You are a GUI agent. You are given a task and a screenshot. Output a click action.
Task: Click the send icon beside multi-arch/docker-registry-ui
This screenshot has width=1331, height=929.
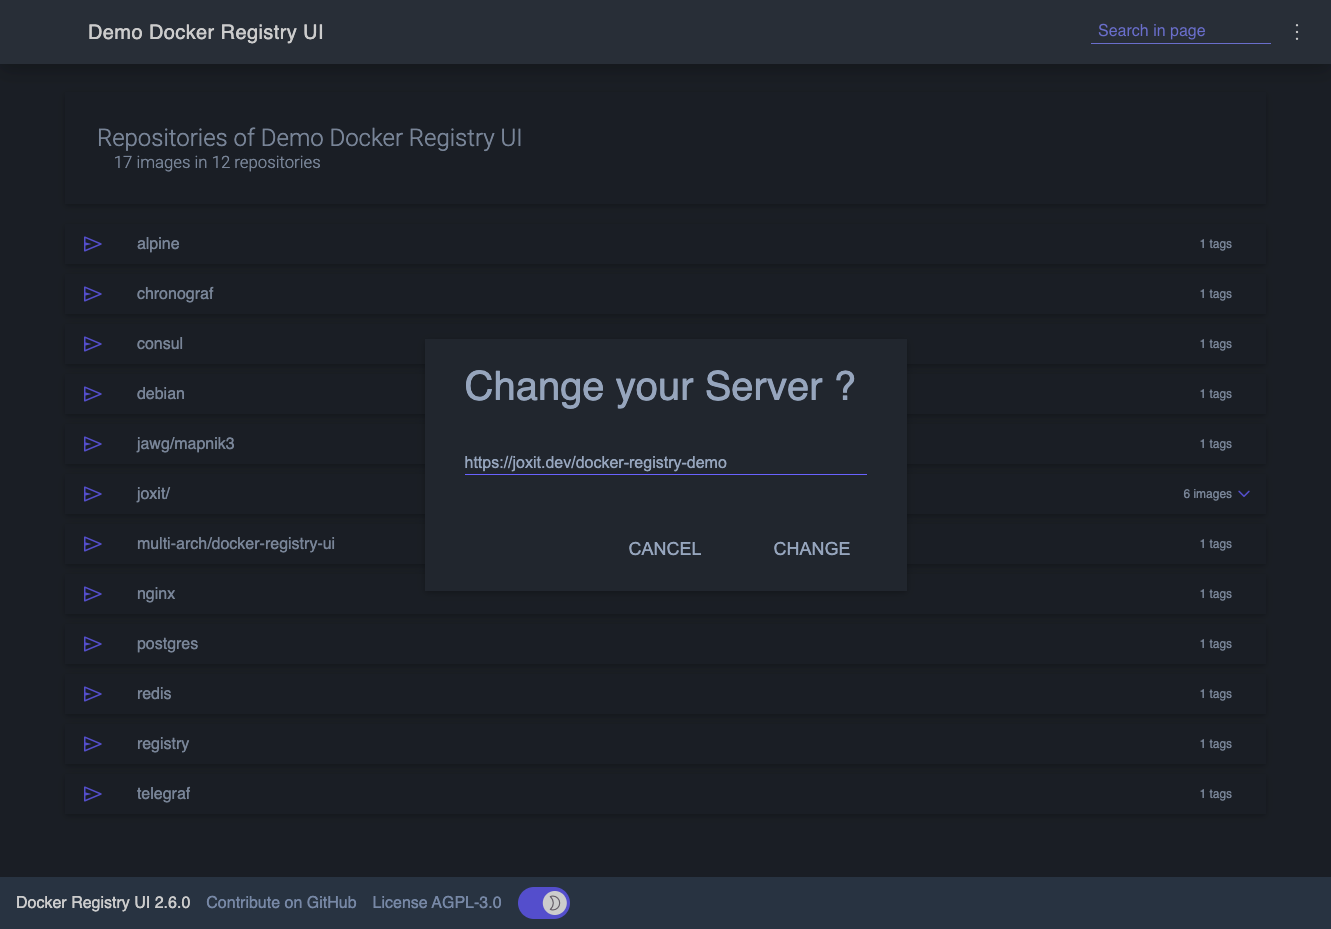93,544
